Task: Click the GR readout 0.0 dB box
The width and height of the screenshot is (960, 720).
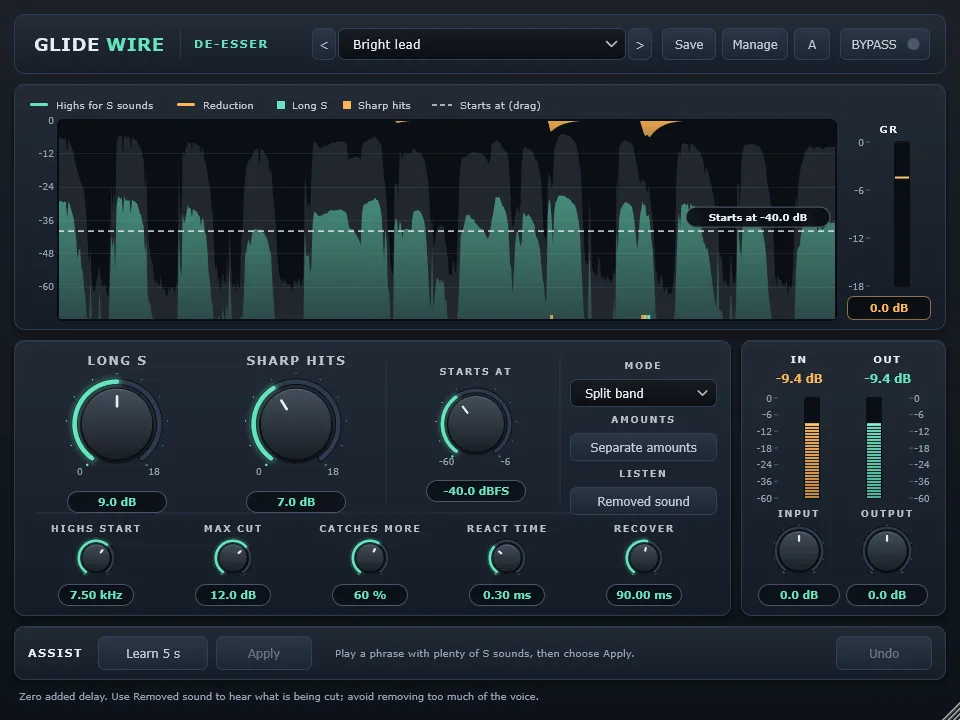Action: pyautogui.click(x=888, y=308)
